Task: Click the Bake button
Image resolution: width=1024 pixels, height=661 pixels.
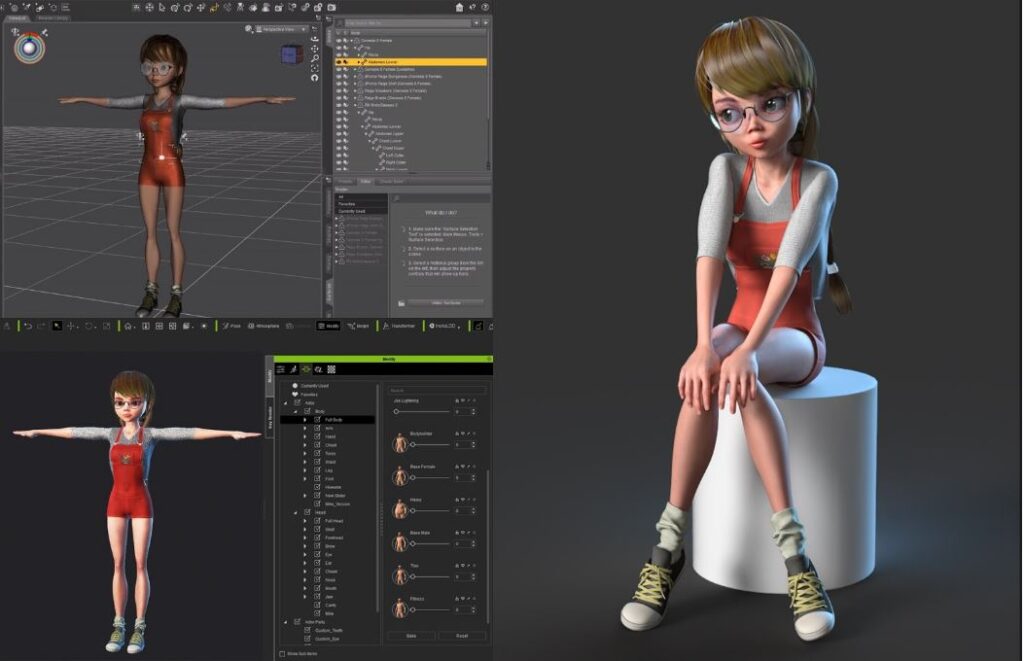Action: click(410, 635)
